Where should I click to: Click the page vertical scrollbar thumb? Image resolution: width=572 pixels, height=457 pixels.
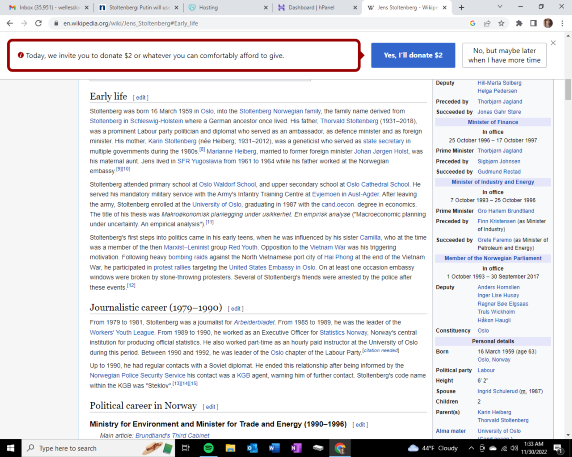[x=568, y=89]
